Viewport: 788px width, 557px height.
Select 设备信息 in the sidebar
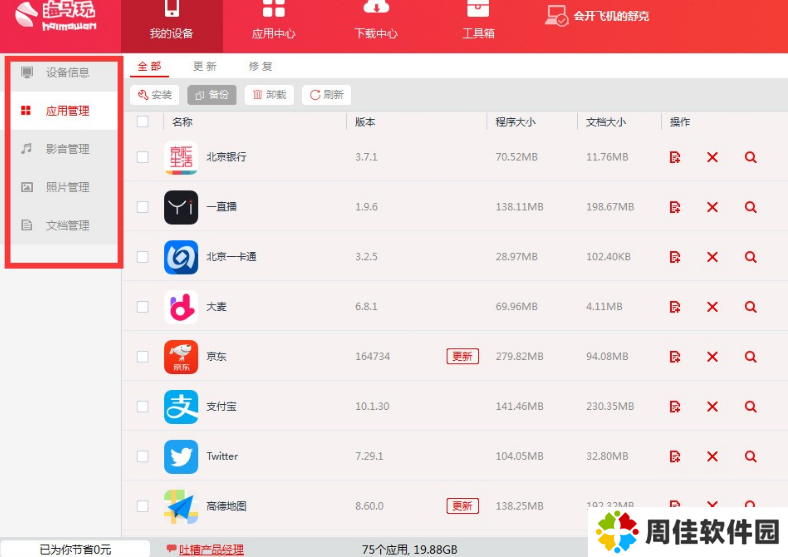point(64,72)
